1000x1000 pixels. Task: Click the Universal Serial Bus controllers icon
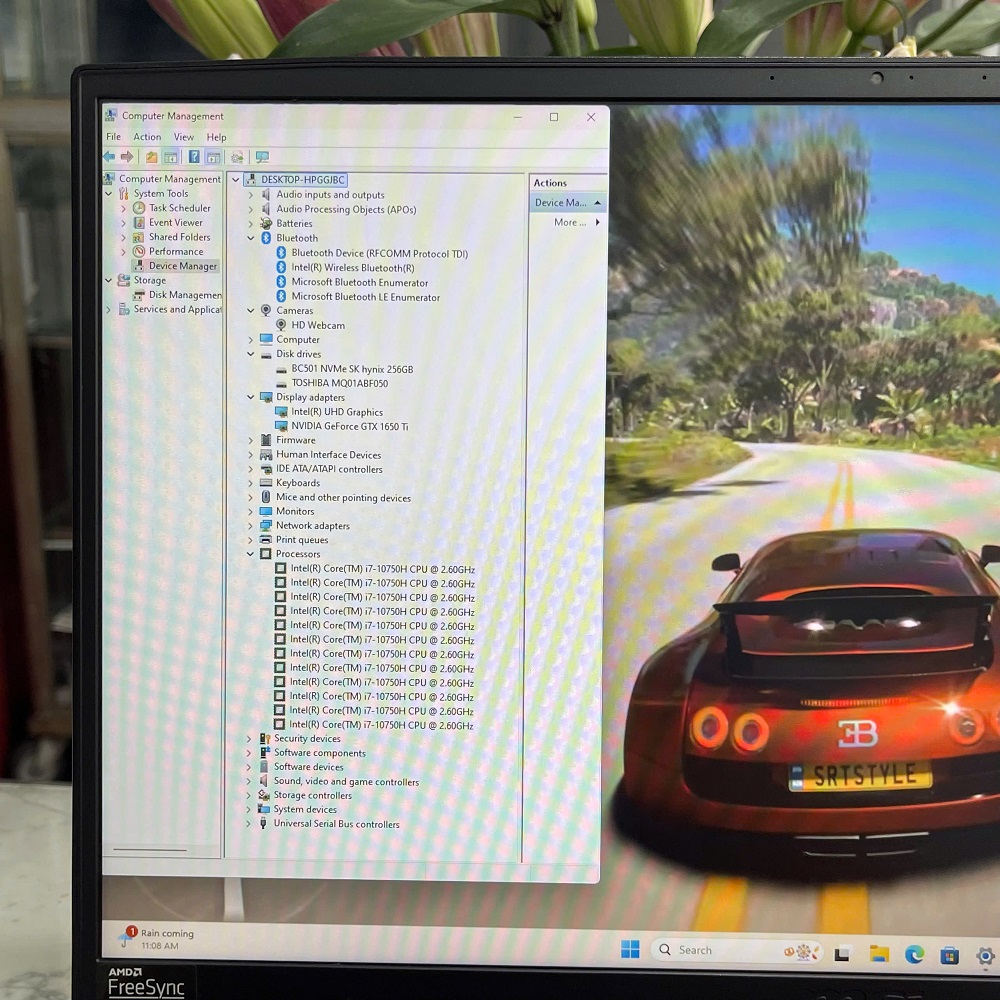click(x=263, y=824)
